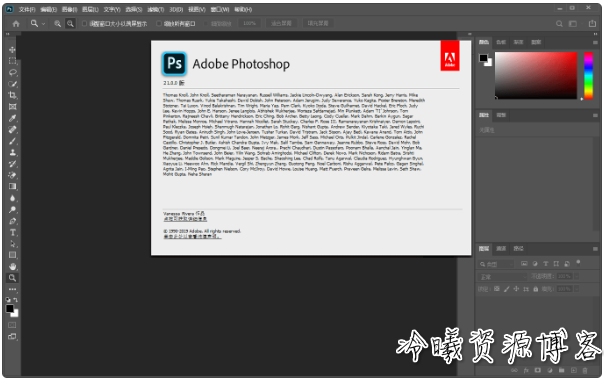This screenshot has height=380, width=604.
Task: Open the Image menu
Action: 69,9
